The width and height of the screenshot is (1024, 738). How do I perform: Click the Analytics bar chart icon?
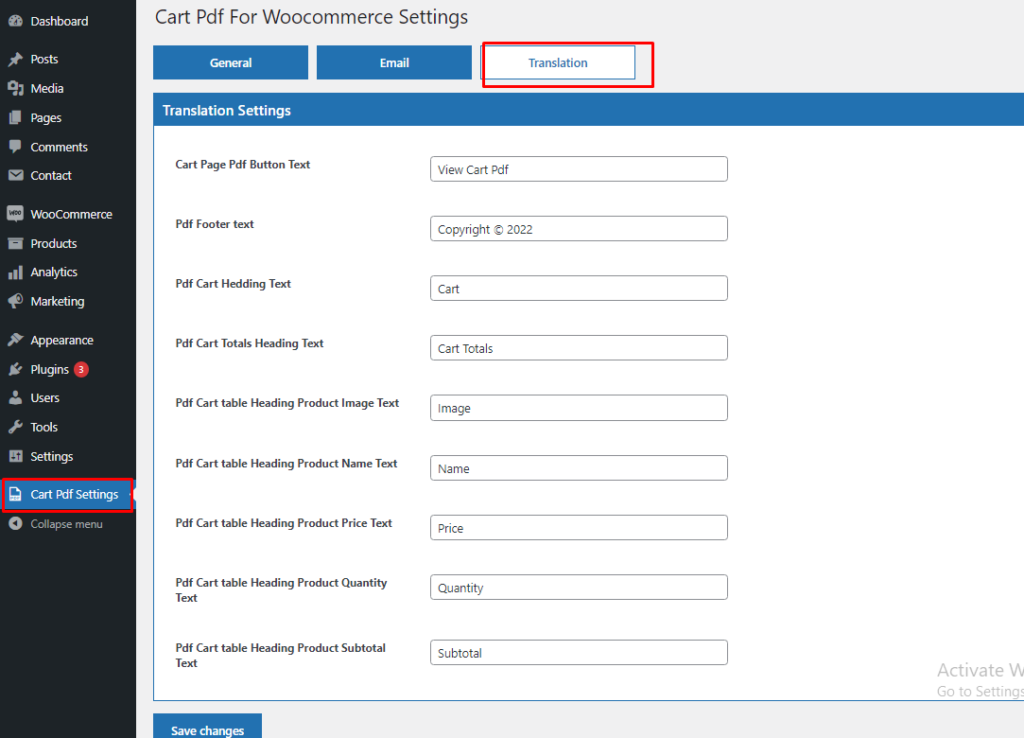click(16, 272)
